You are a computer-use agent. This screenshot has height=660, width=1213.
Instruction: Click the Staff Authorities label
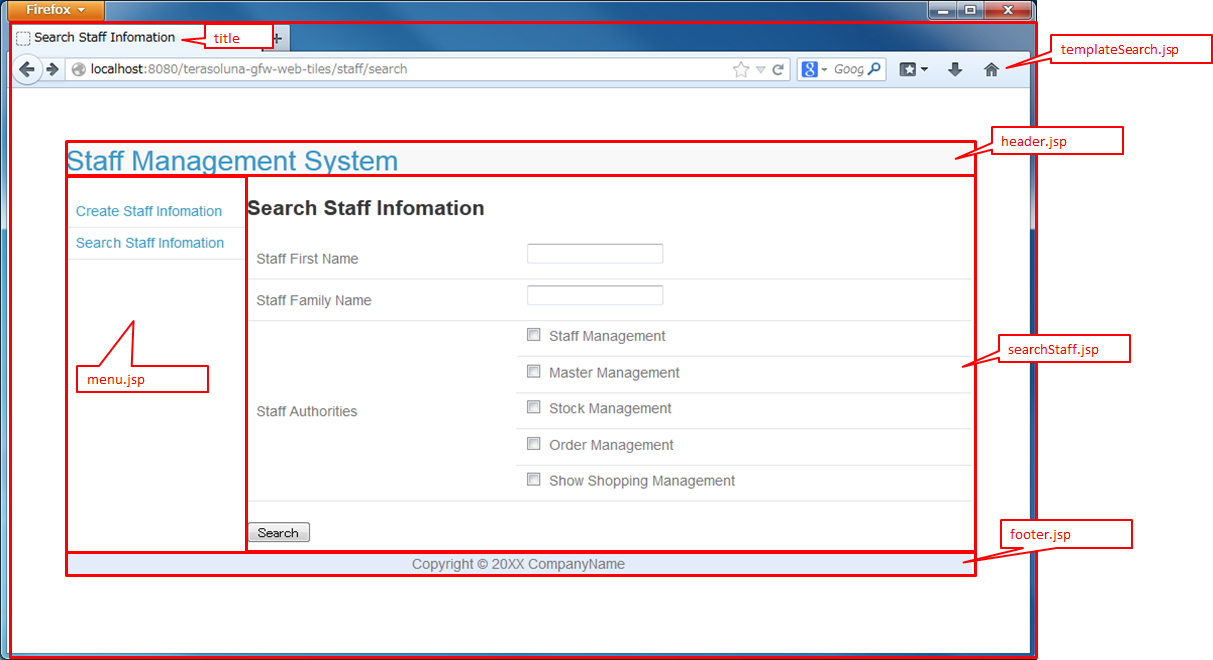[307, 411]
